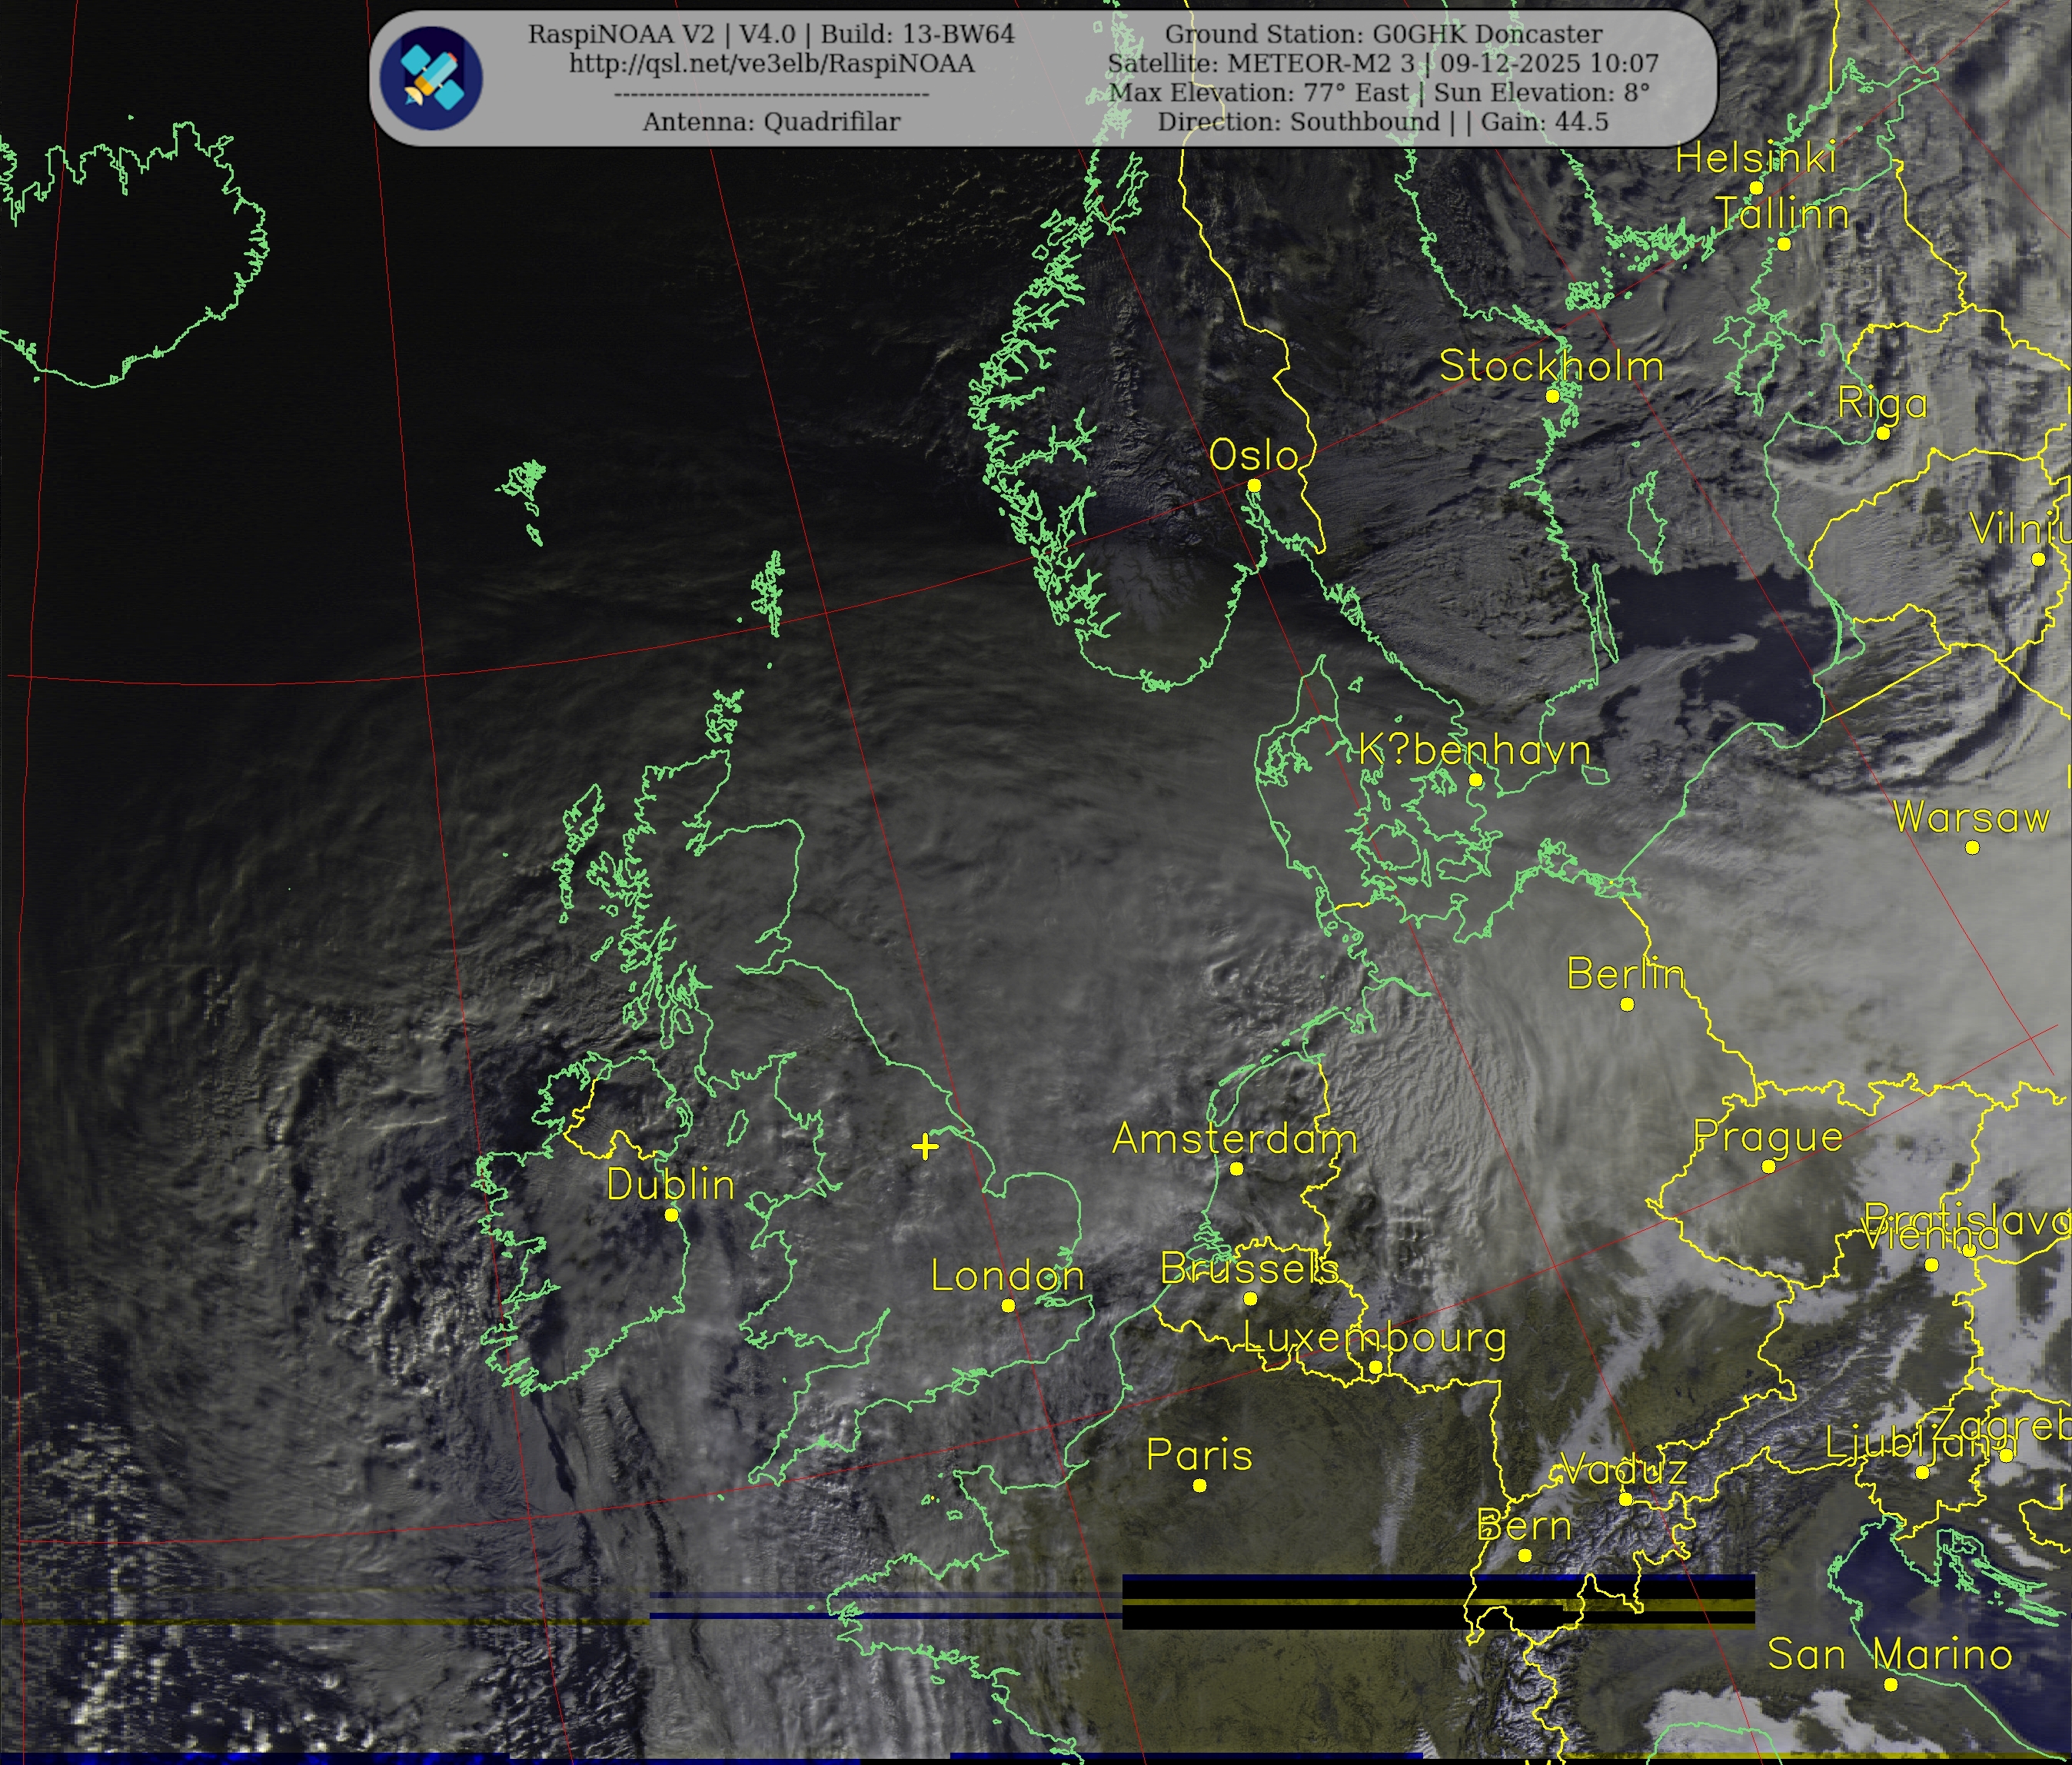
Task: Click the Oslo city marker dot
Action: tap(1254, 485)
